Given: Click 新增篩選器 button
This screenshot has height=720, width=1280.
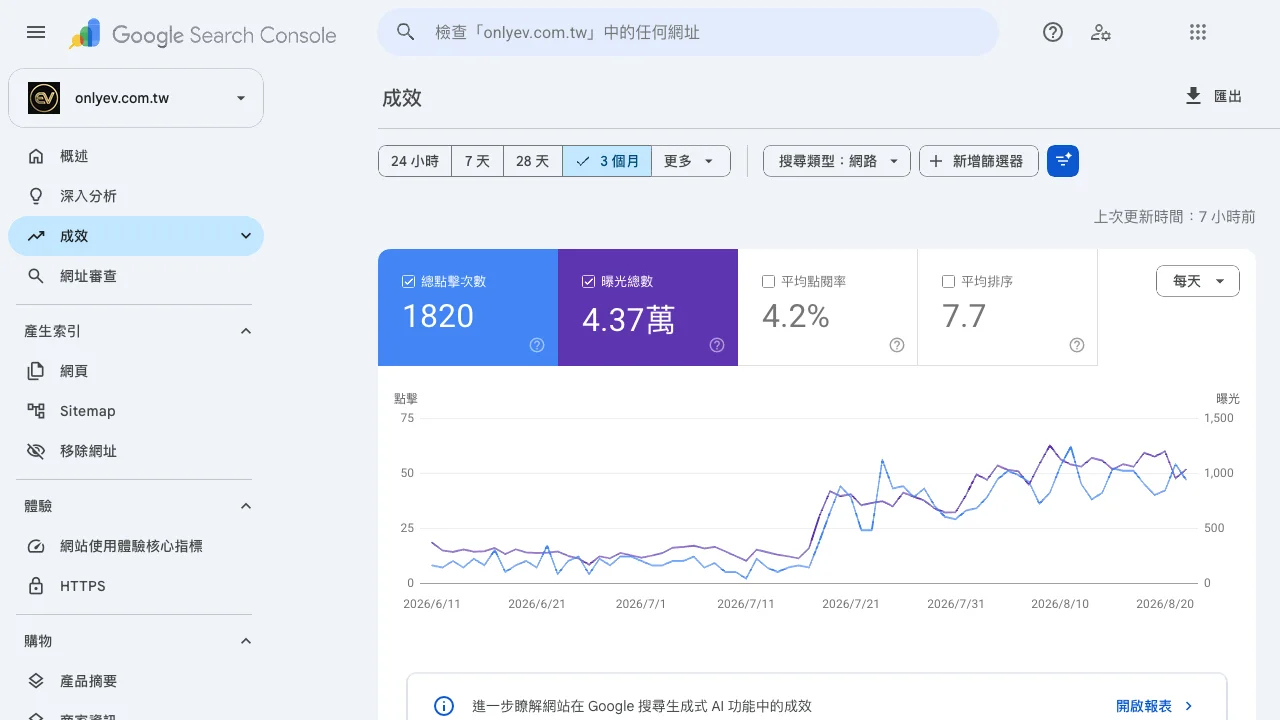Looking at the screenshot, I should click(x=979, y=161).
